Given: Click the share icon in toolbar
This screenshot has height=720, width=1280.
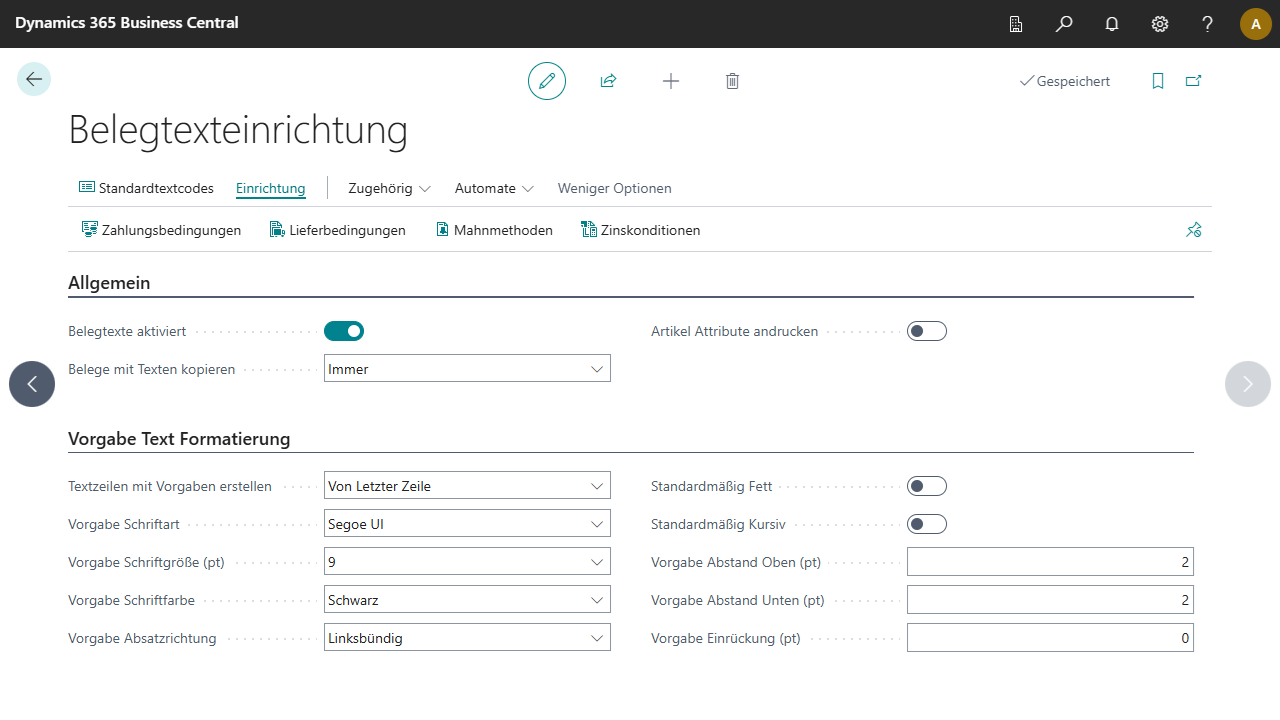Looking at the screenshot, I should pyautogui.click(x=608, y=81).
